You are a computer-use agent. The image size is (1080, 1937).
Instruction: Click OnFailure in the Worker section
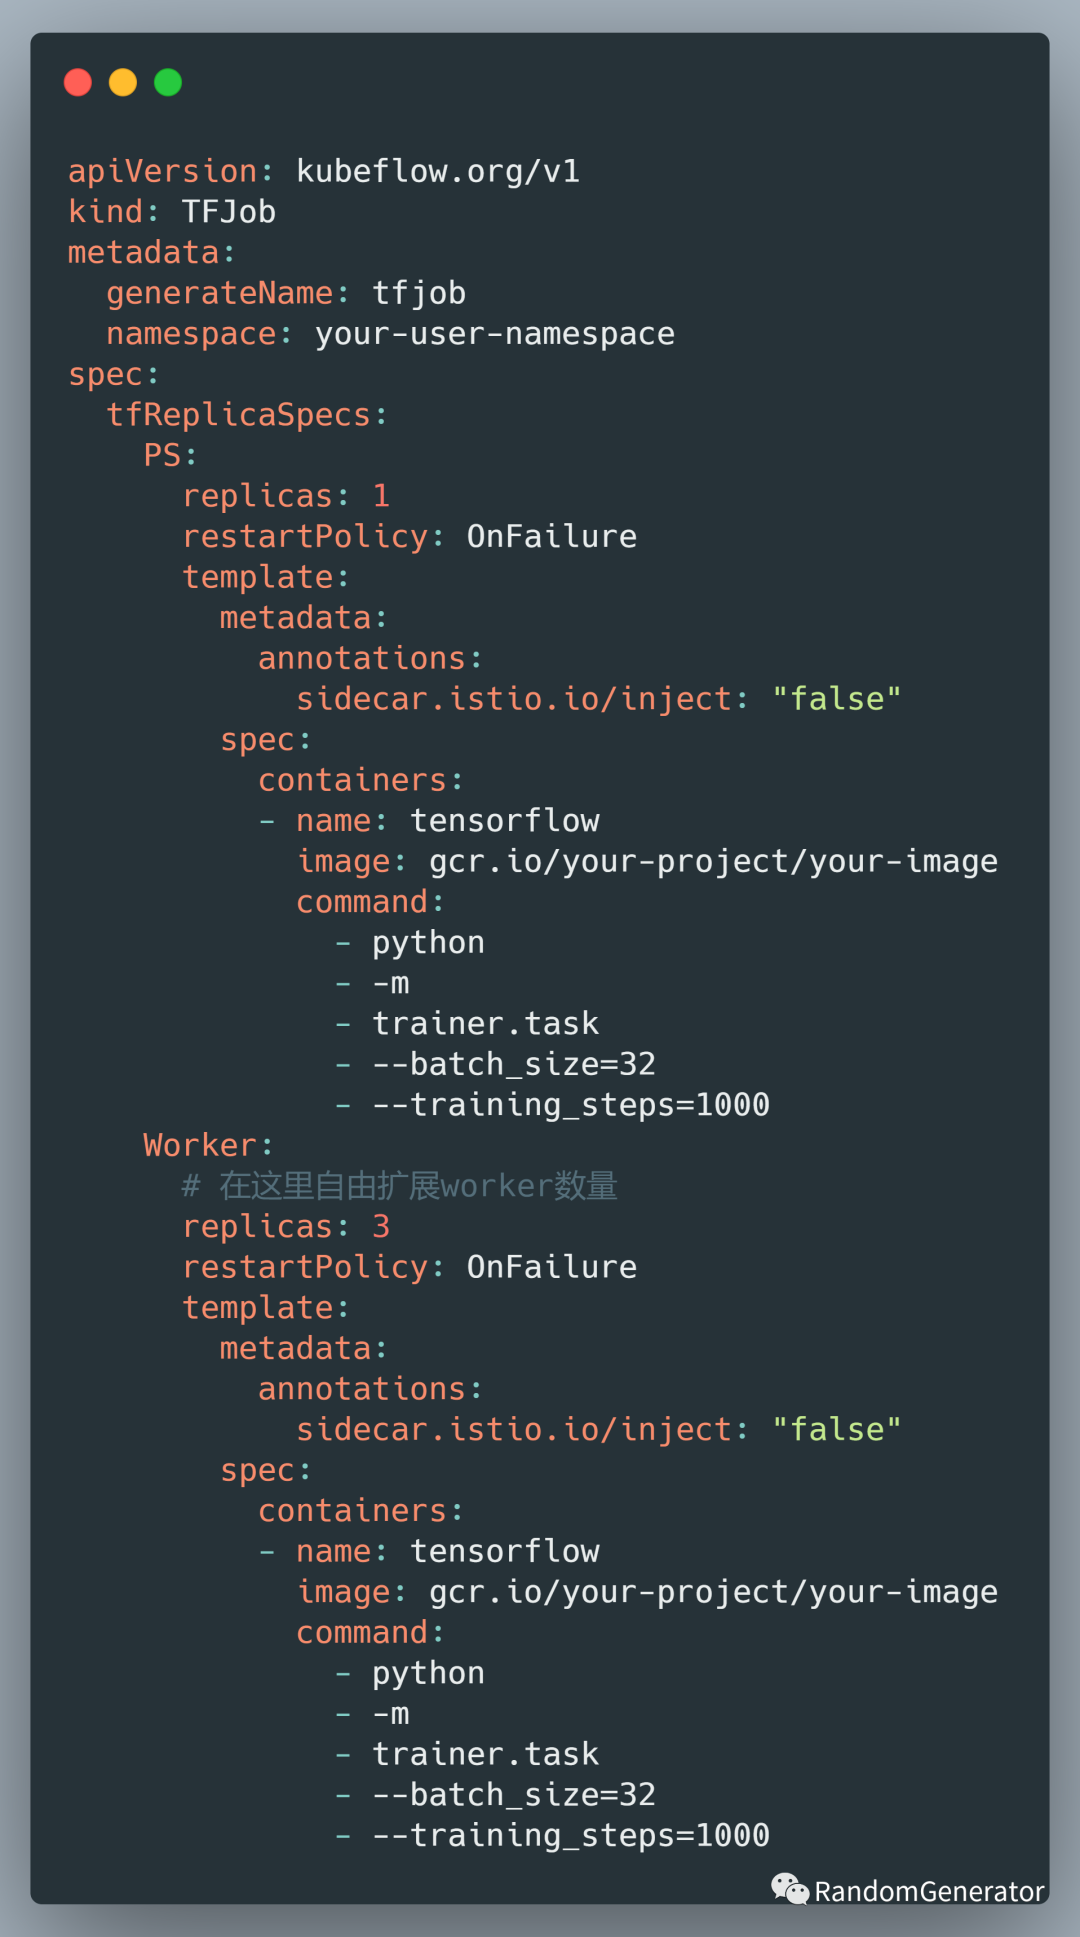(x=552, y=1267)
